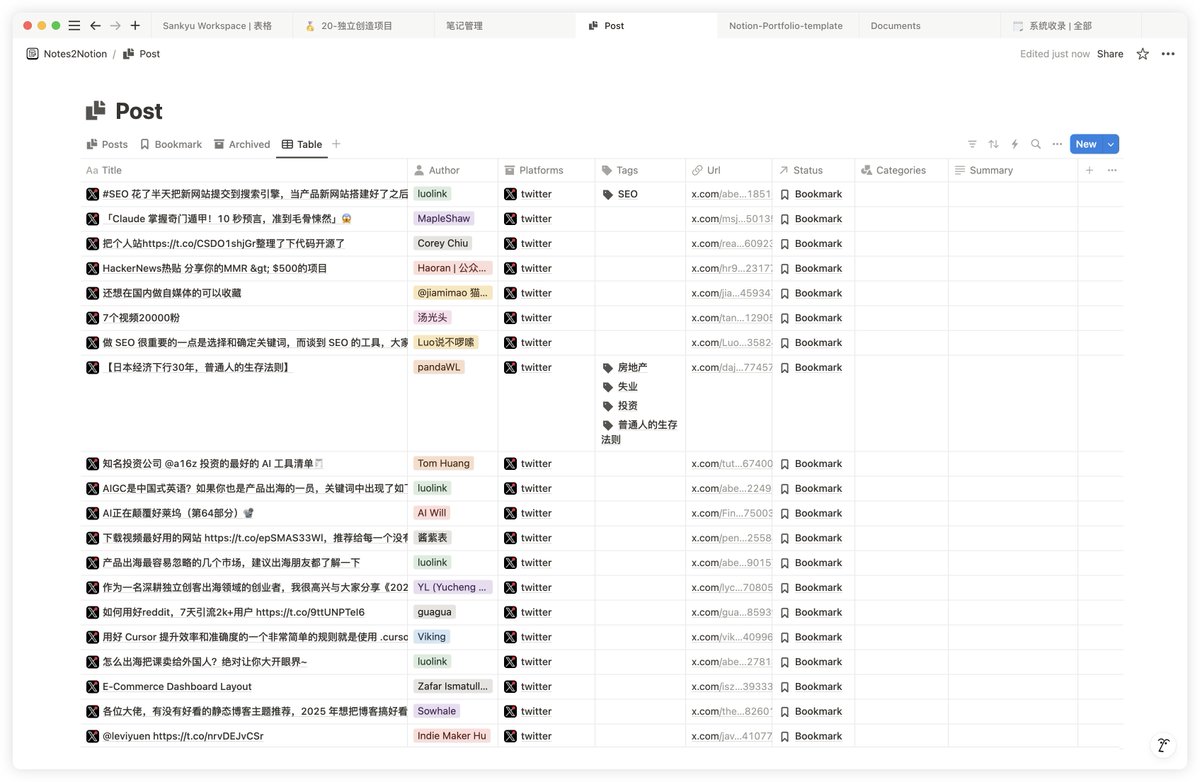Toggle the sidebar with the hamburger icon
Viewport: 1200px width, 782px height.
click(74, 26)
